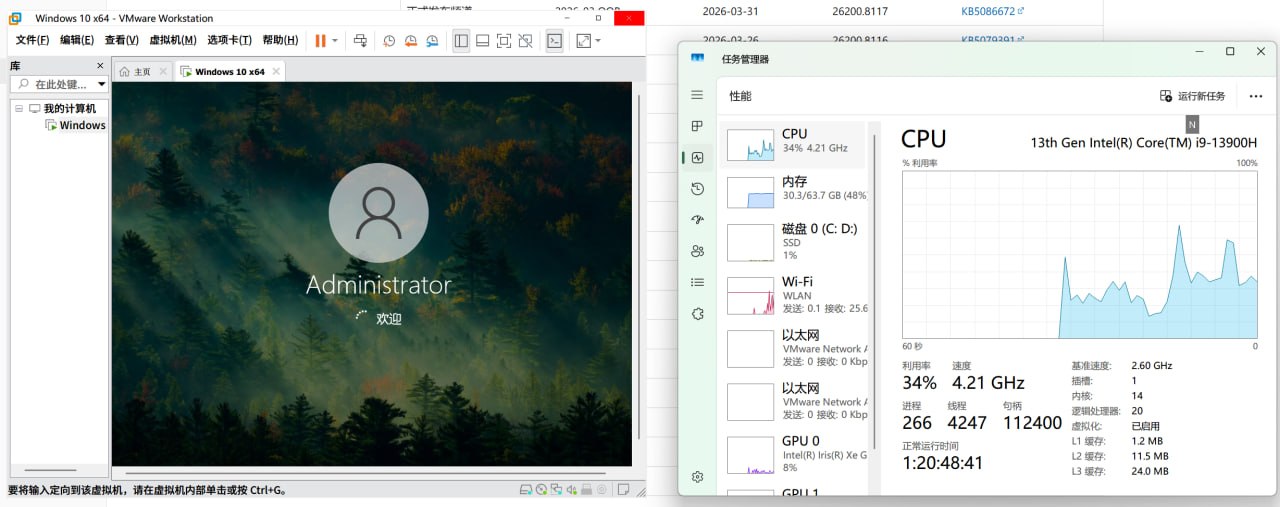Close the 主页 tab
The height and width of the screenshot is (507, 1280).
[161, 72]
